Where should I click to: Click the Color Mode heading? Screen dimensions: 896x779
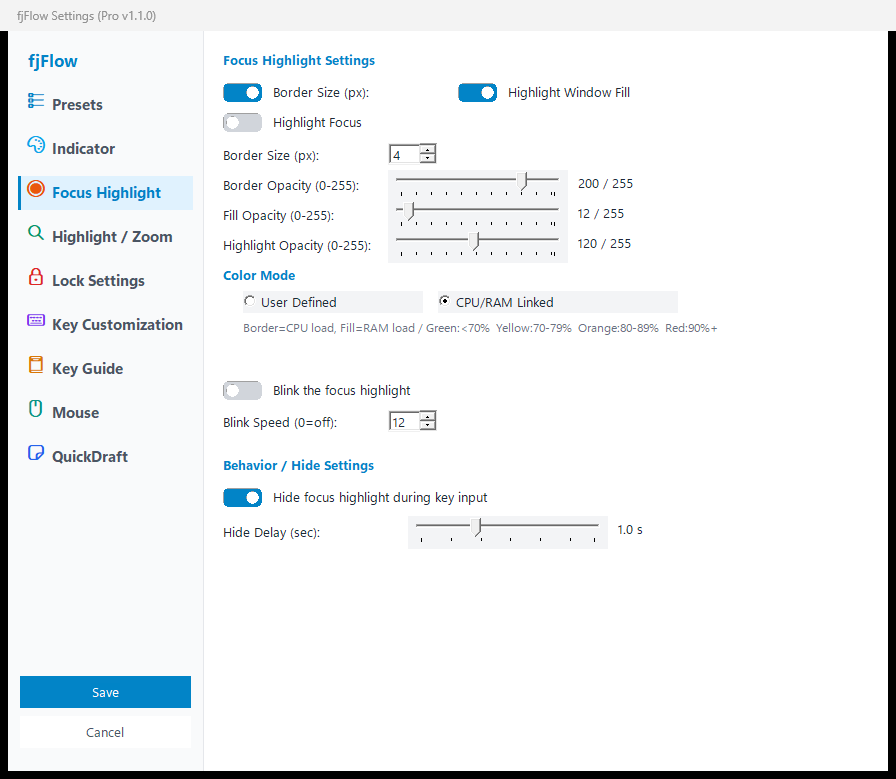259,275
